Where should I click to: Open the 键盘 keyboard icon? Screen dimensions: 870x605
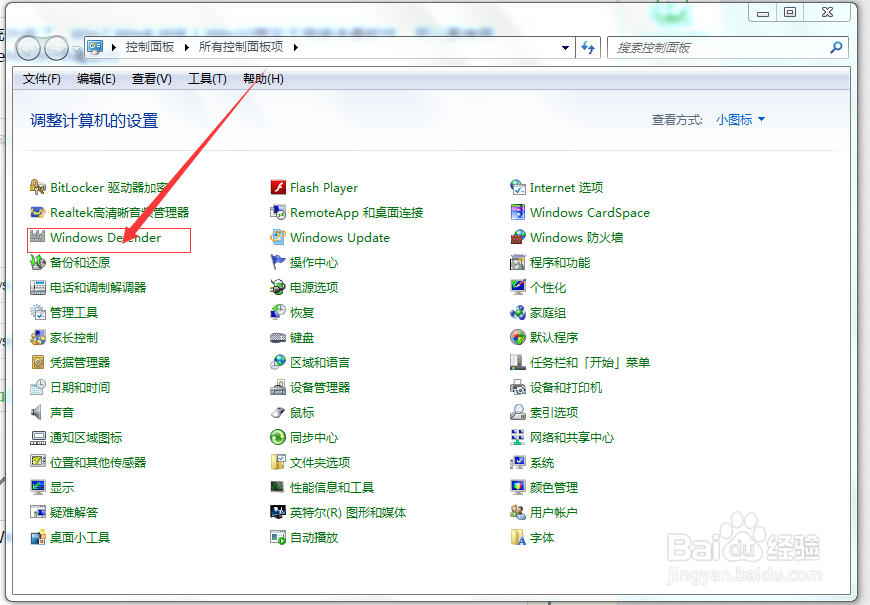(278, 337)
